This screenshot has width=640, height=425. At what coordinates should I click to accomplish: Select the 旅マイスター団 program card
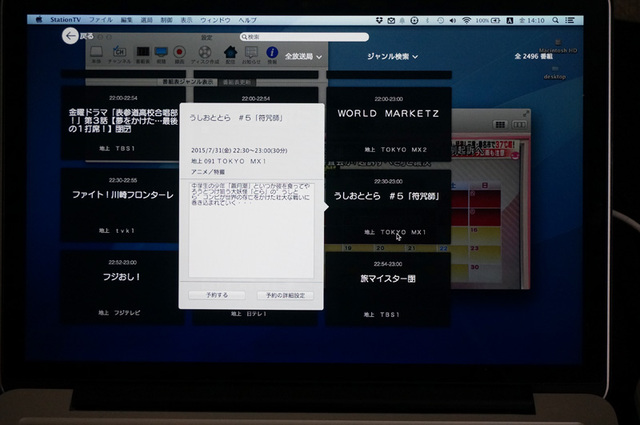389,289
